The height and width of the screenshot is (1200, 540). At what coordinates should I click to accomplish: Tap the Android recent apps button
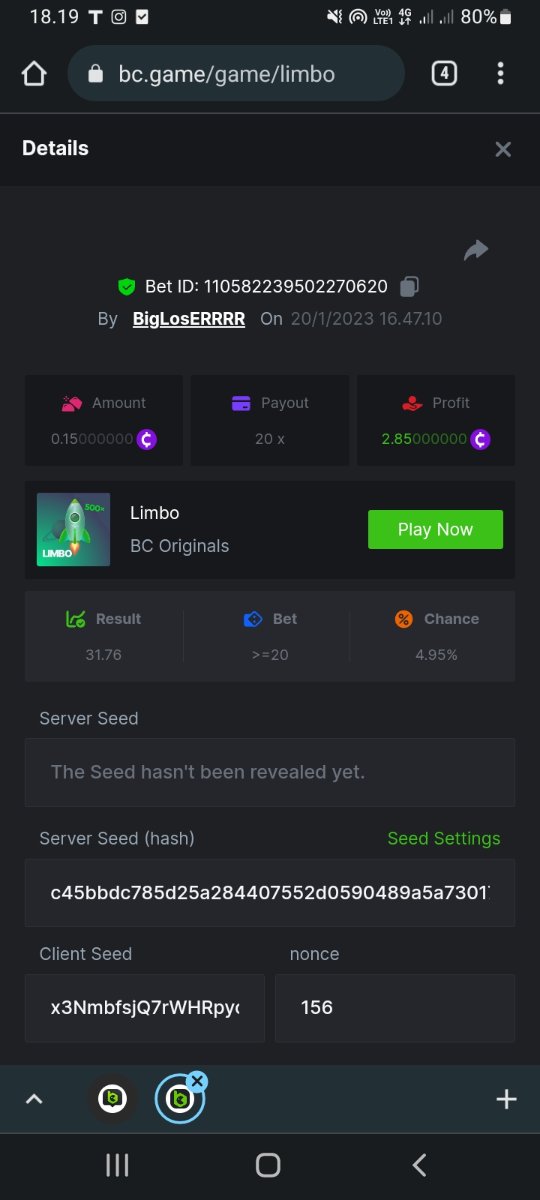tap(118, 1165)
